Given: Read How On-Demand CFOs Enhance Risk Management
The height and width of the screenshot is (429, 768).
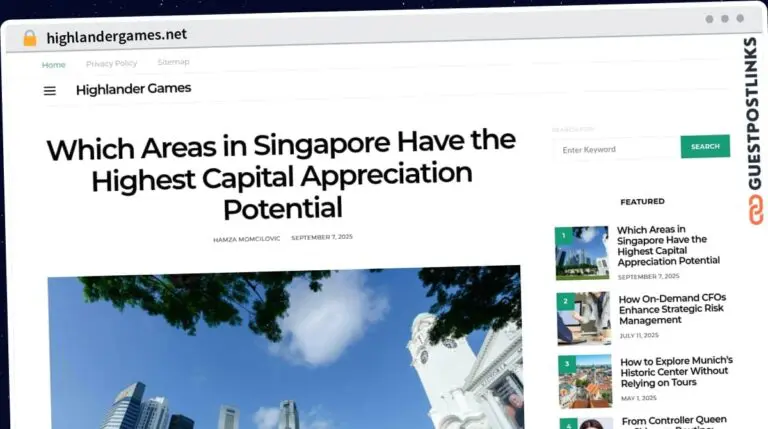Looking at the screenshot, I should point(671,309).
